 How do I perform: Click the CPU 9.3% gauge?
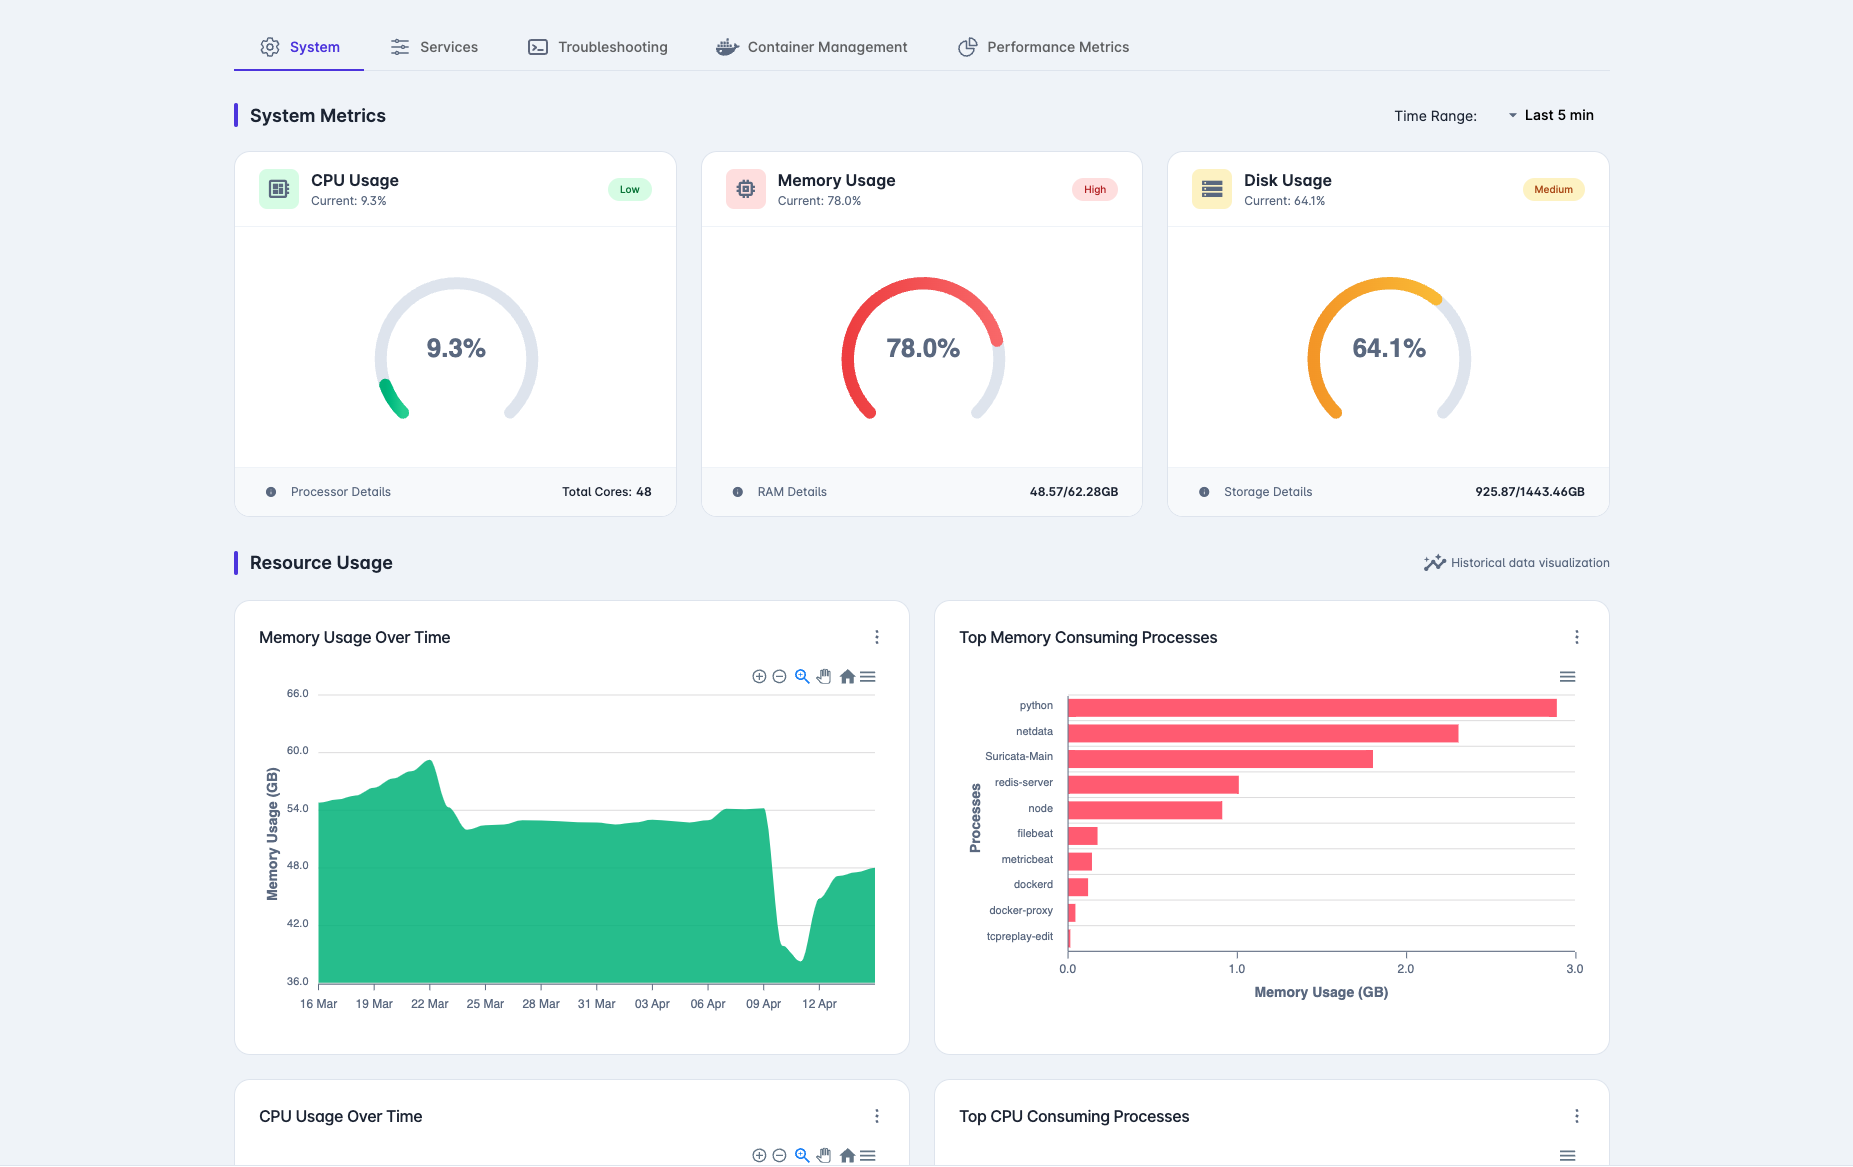click(456, 348)
